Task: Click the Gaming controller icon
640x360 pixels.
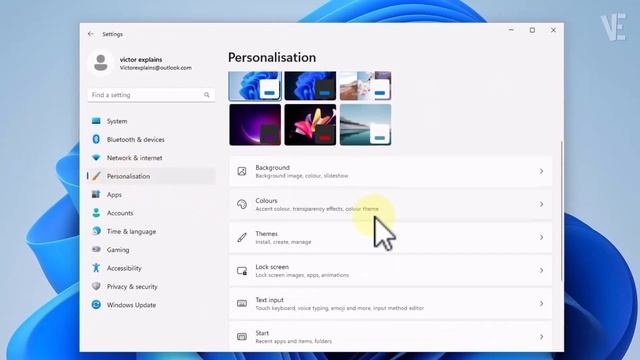Action: point(96,249)
